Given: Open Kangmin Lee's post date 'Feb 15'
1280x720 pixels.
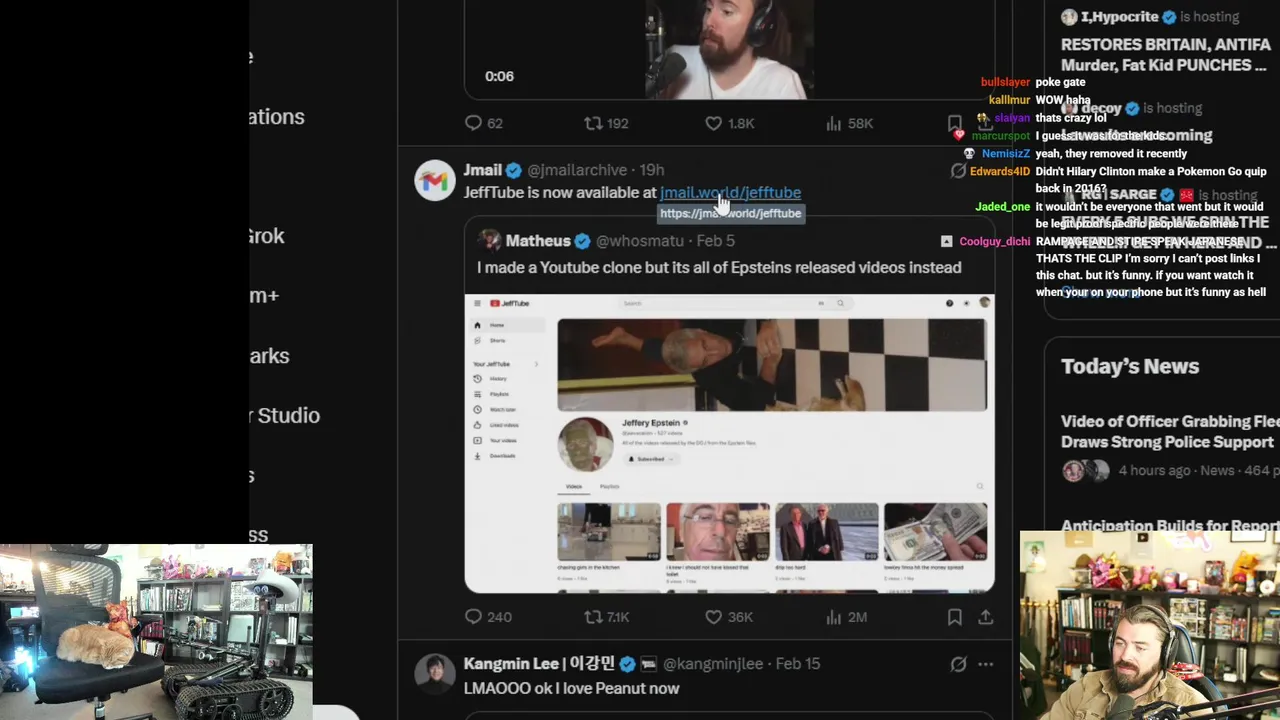Looking at the screenshot, I should pyautogui.click(x=797, y=664).
